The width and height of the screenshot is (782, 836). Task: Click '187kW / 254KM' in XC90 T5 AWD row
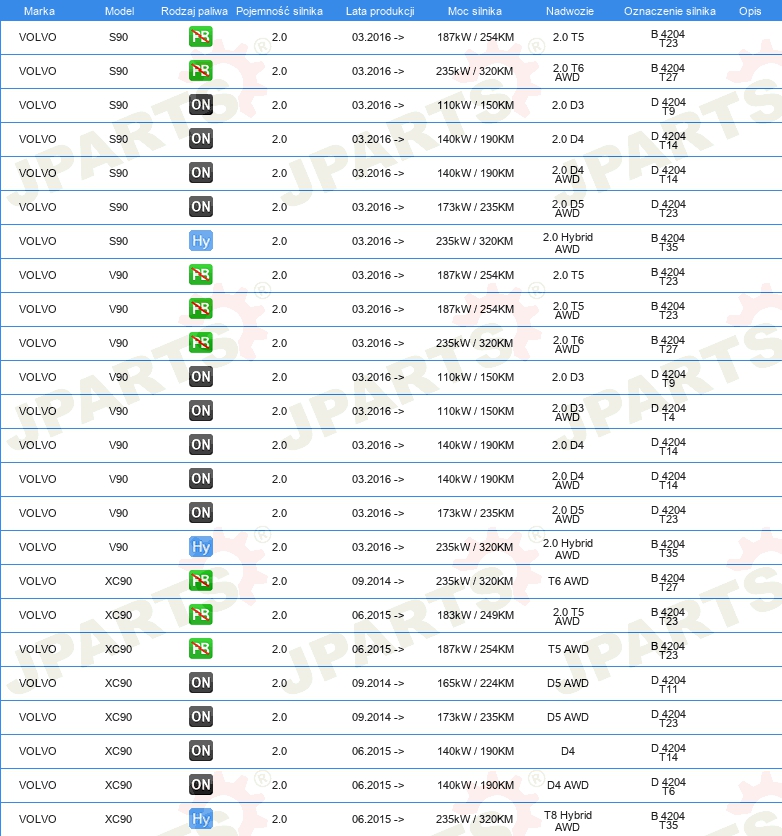(x=475, y=649)
